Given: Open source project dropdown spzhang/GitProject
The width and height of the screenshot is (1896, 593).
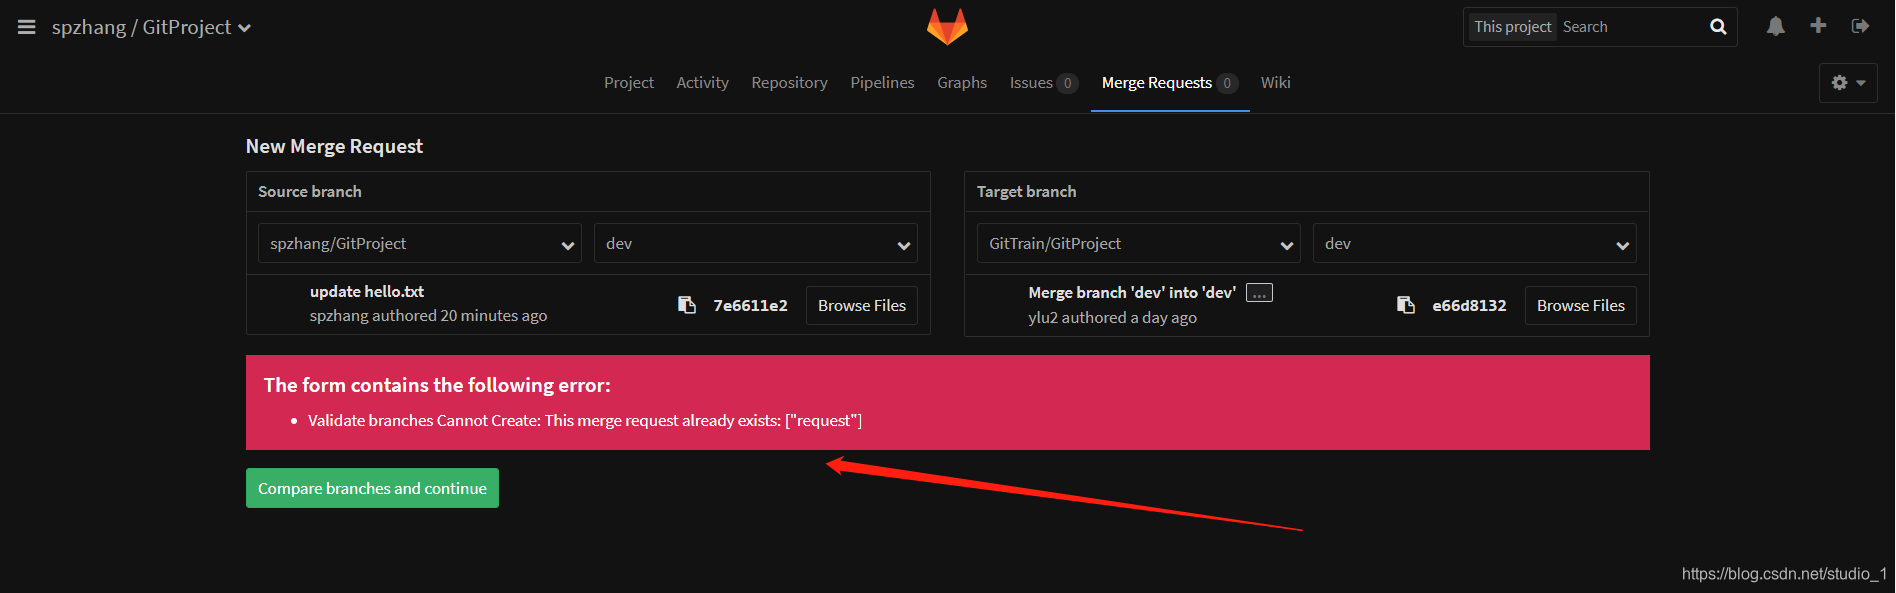Looking at the screenshot, I should click(x=420, y=243).
